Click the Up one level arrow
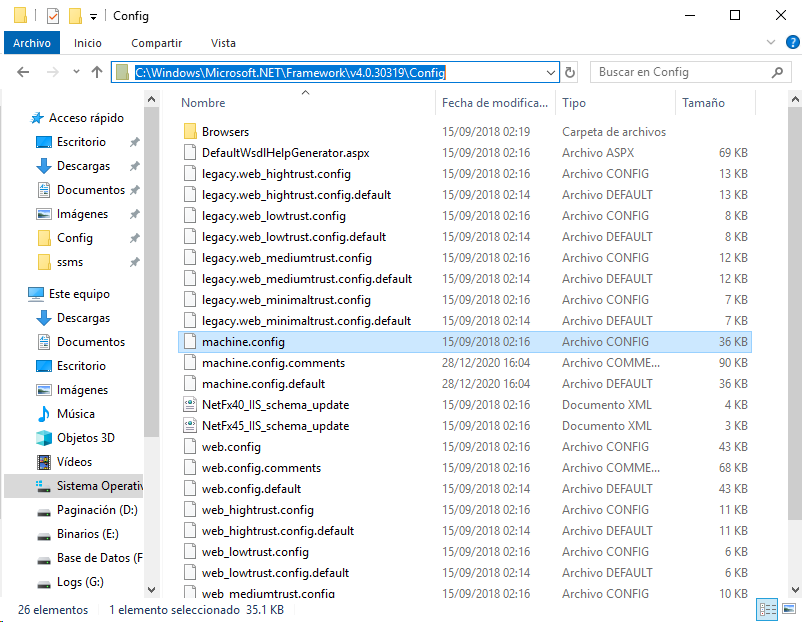 pos(97,72)
